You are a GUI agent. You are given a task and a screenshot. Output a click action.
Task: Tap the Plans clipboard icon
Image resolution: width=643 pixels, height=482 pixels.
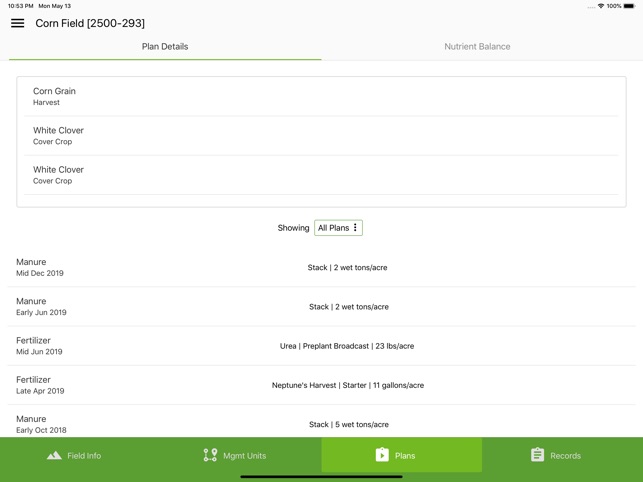pyautogui.click(x=382, y=455)
